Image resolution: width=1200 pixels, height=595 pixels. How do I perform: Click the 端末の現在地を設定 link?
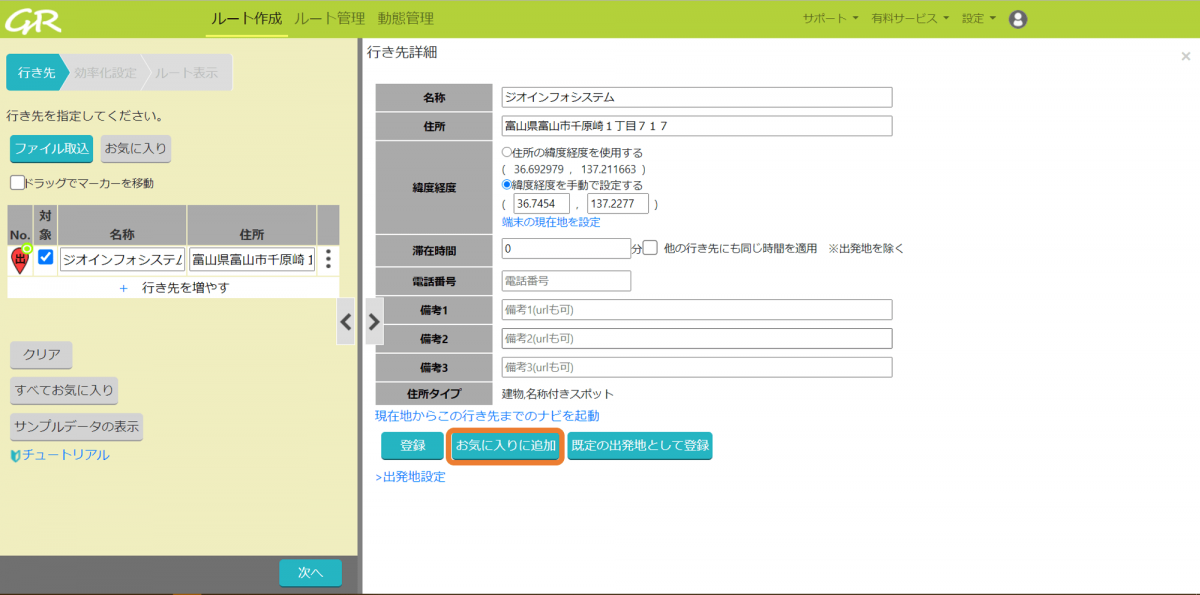click(x=551, y=222)
